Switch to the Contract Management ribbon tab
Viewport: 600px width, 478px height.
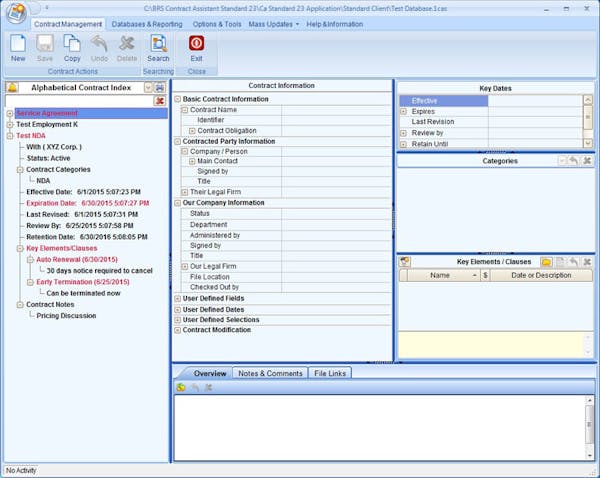click(68, 24)
